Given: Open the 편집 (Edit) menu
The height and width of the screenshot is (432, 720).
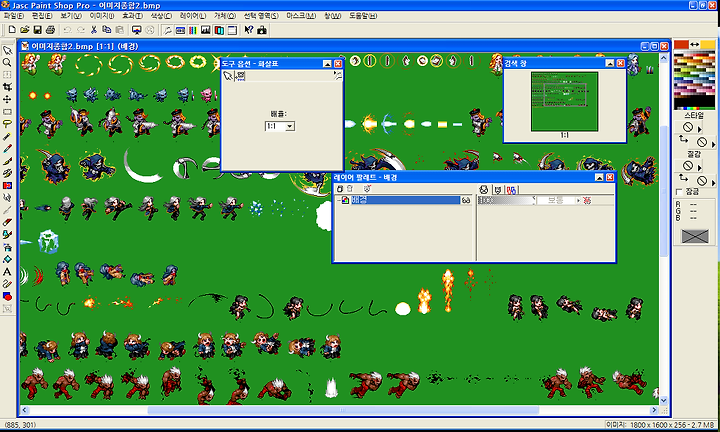Looking at the screenshot, I should pos(42,16).
